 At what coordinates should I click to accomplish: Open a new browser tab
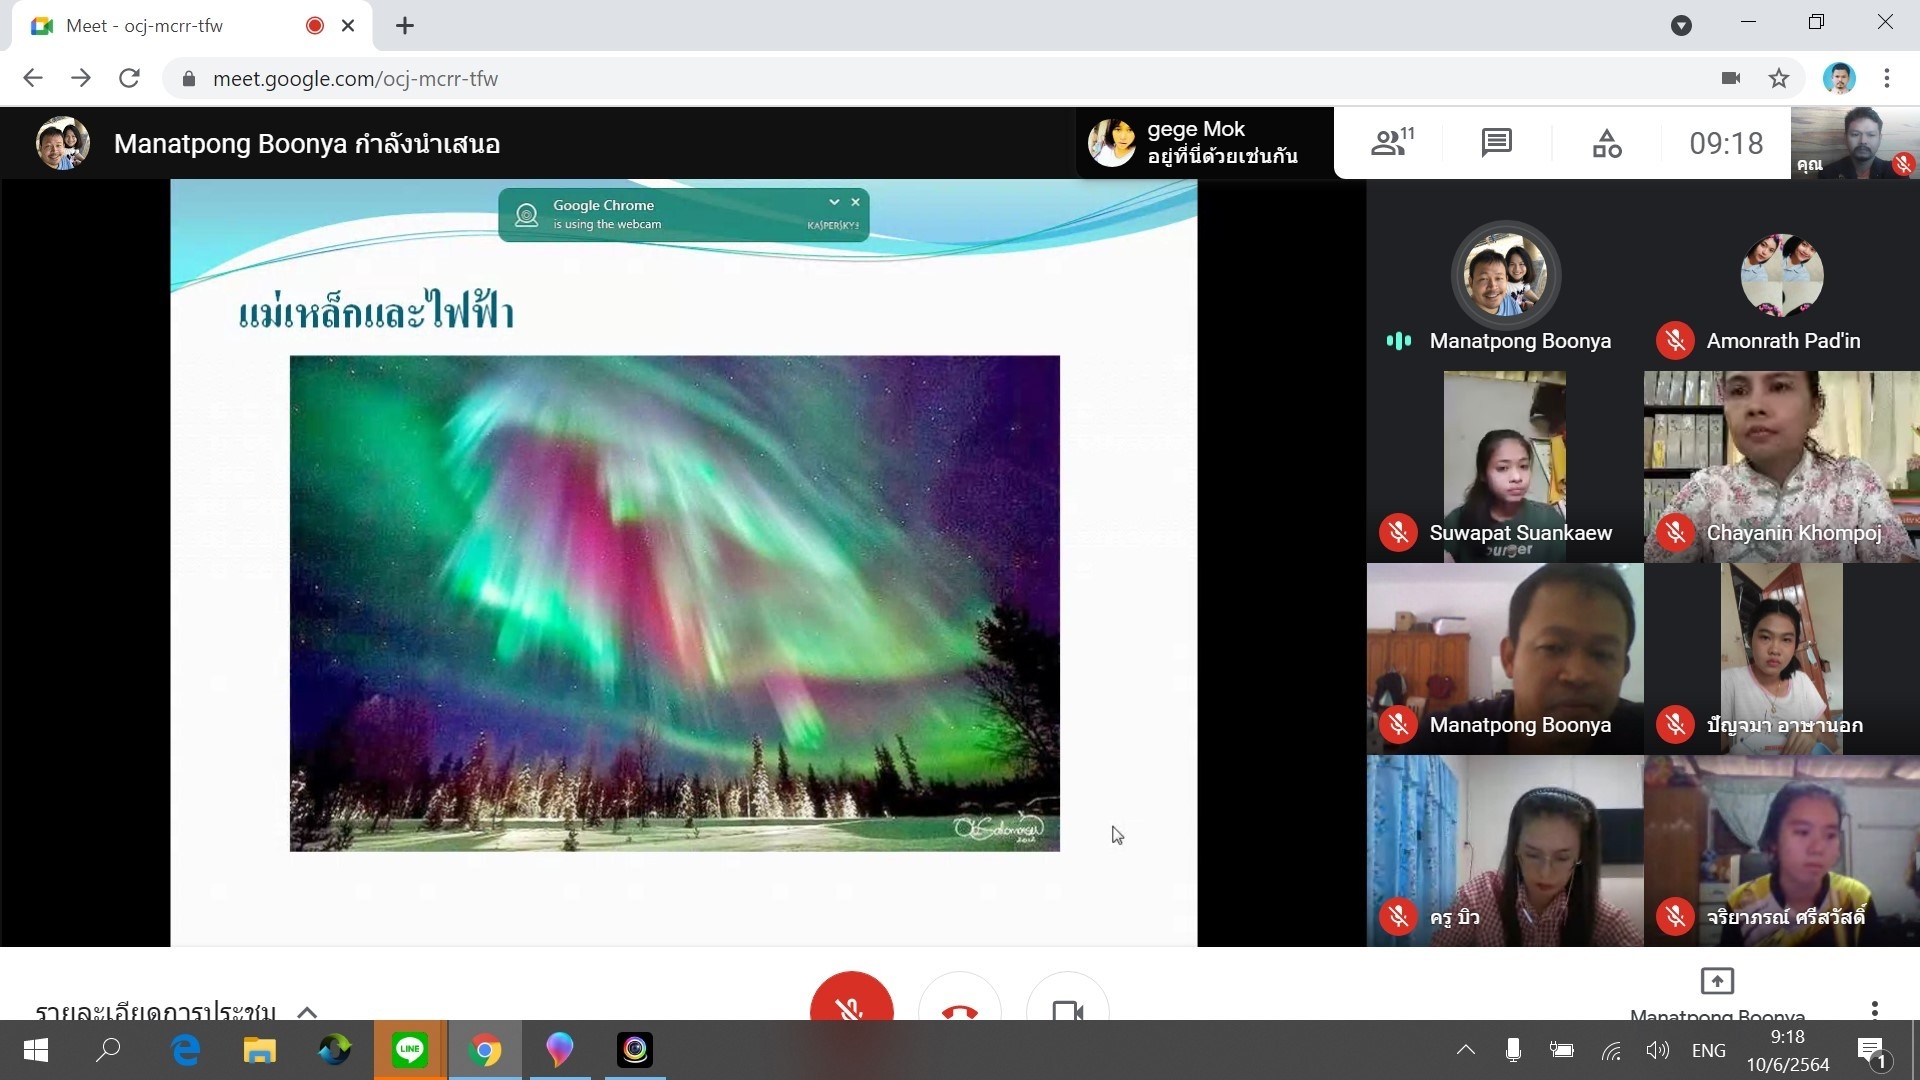point(405,26)
